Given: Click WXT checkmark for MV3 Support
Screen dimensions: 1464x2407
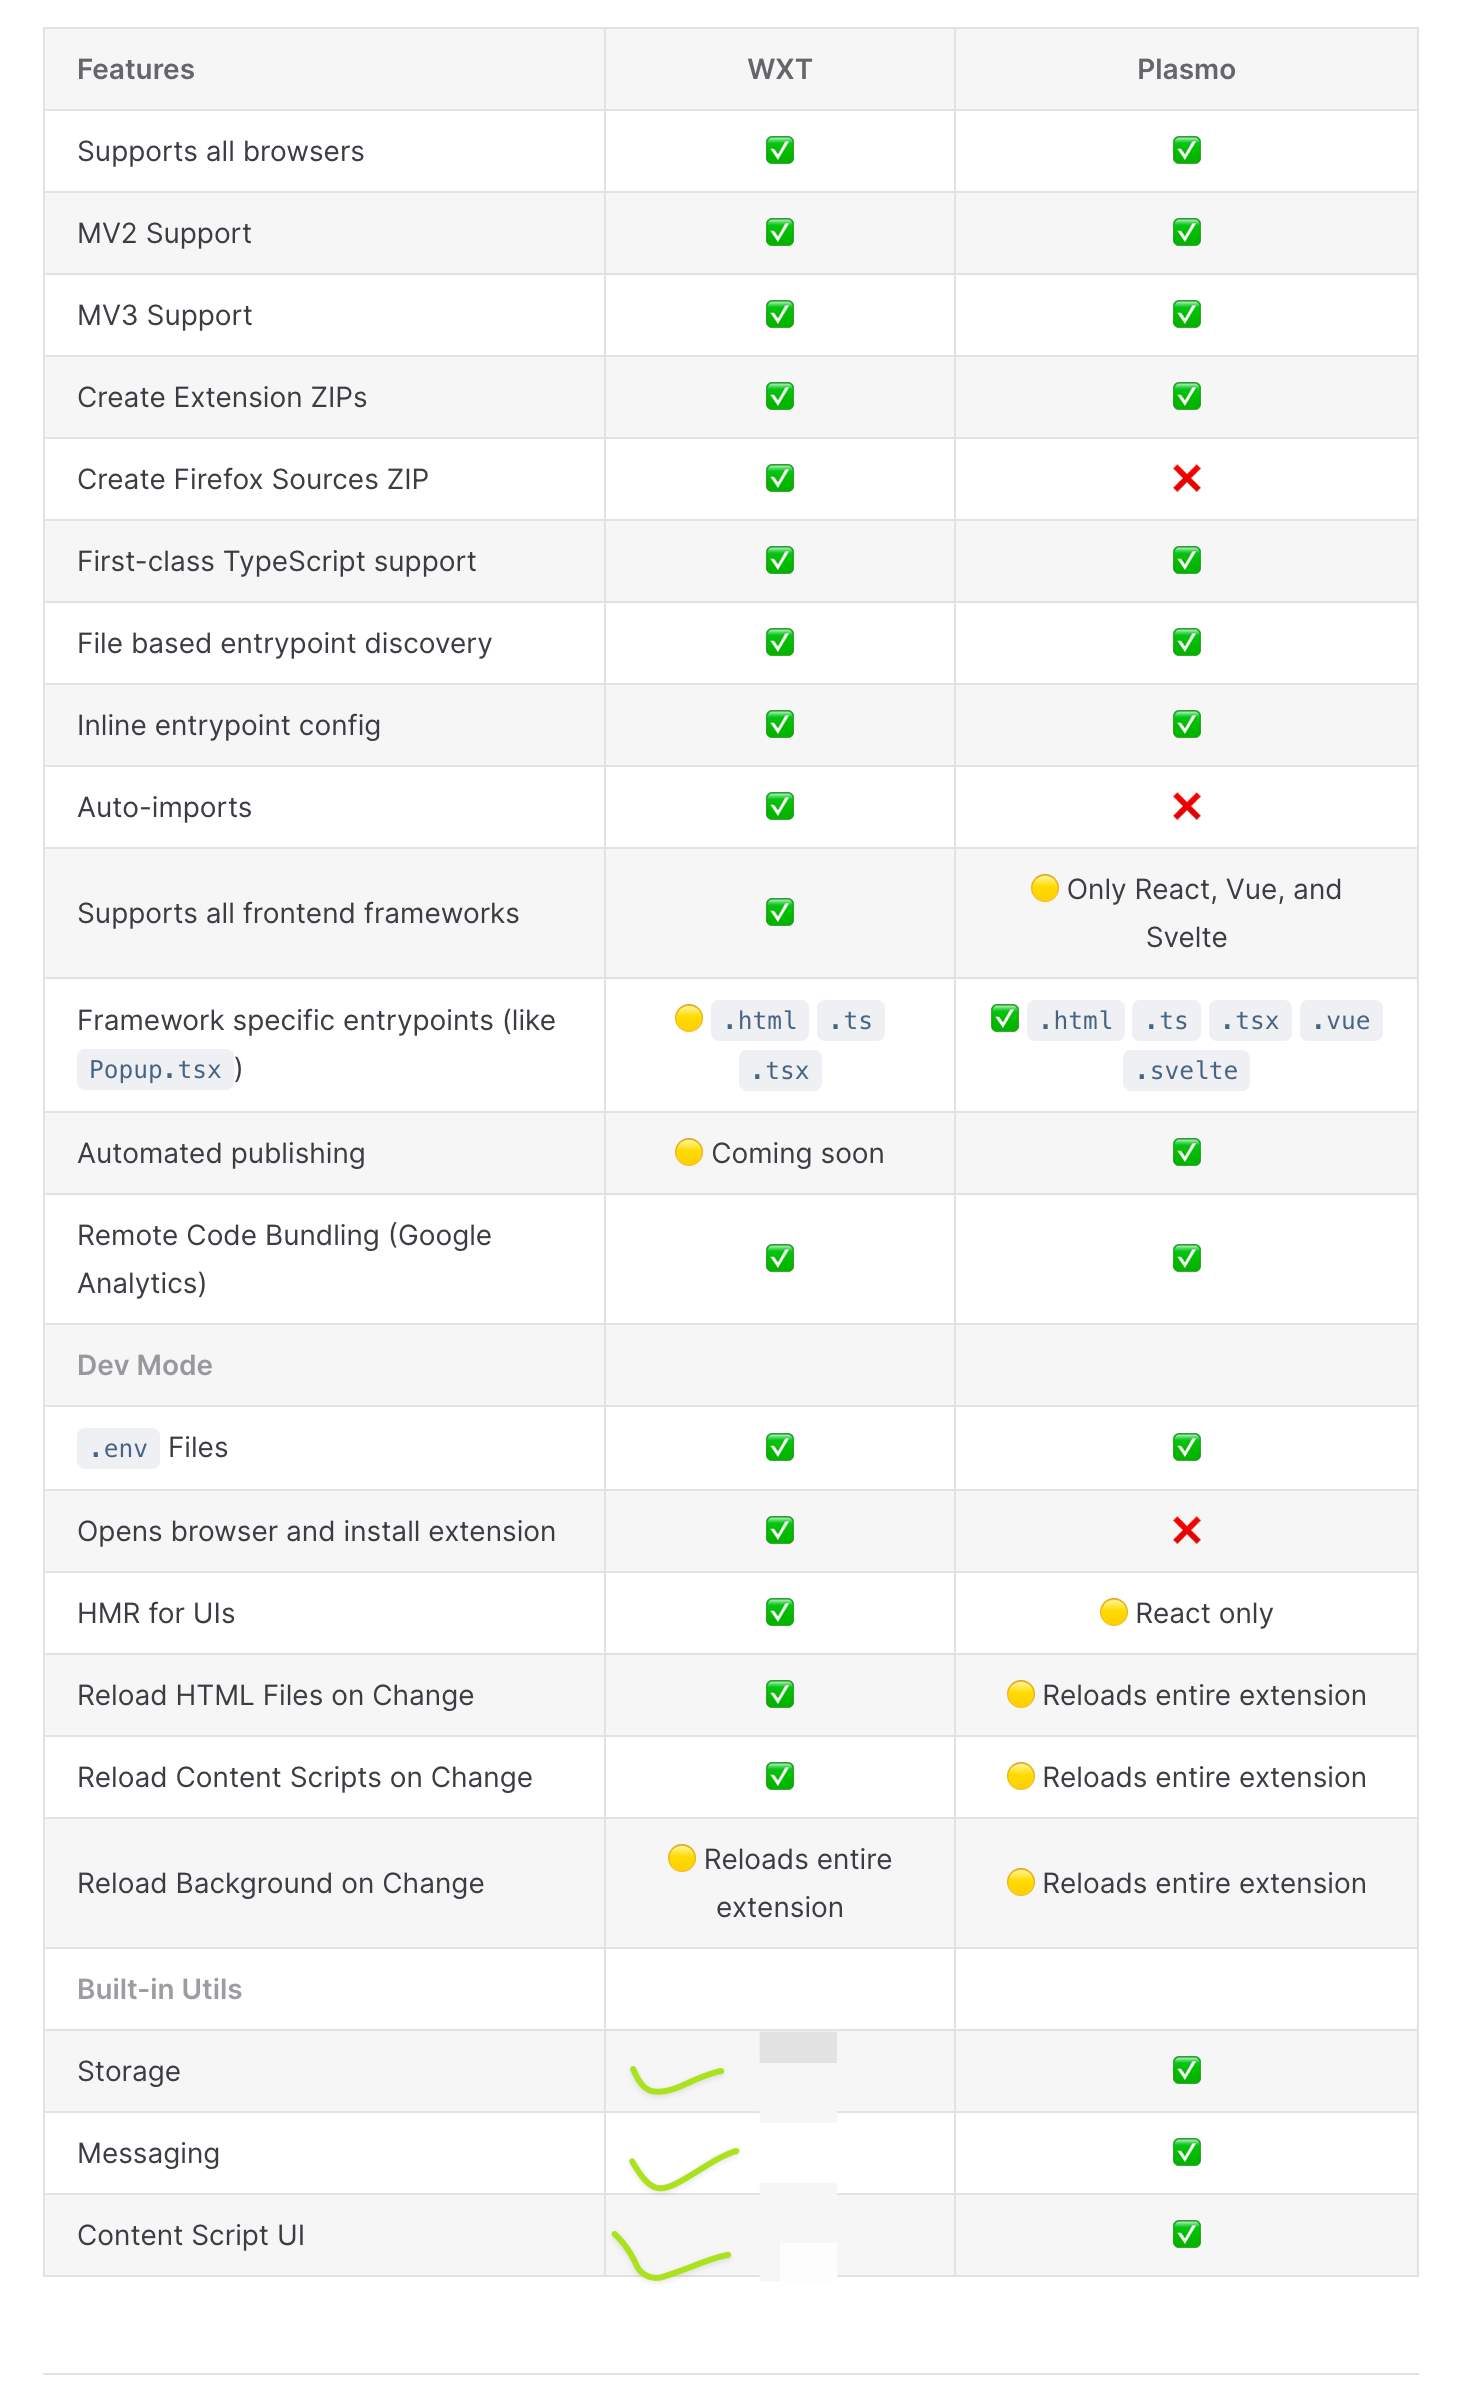Looking at the screenshot, I should (779, 315).
